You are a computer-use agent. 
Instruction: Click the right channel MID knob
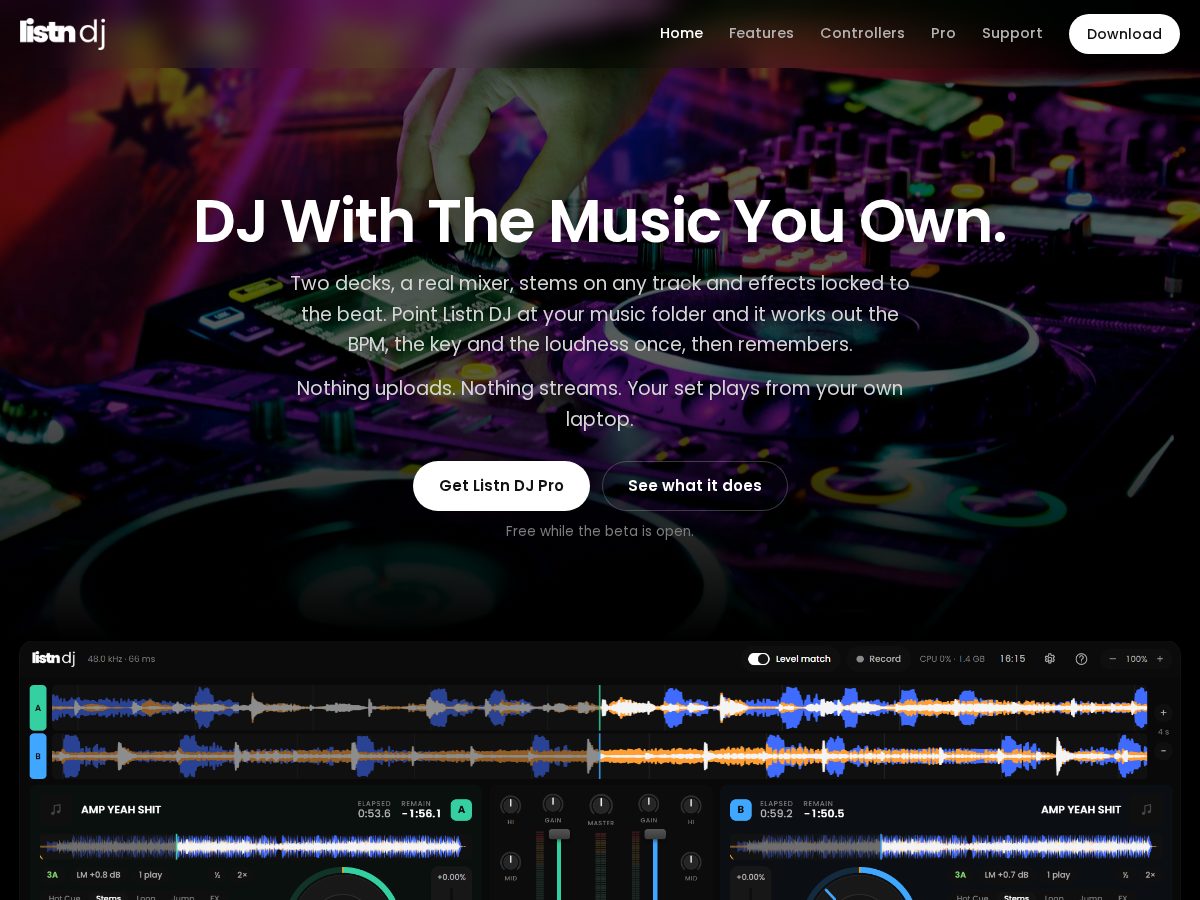point(691,861)
